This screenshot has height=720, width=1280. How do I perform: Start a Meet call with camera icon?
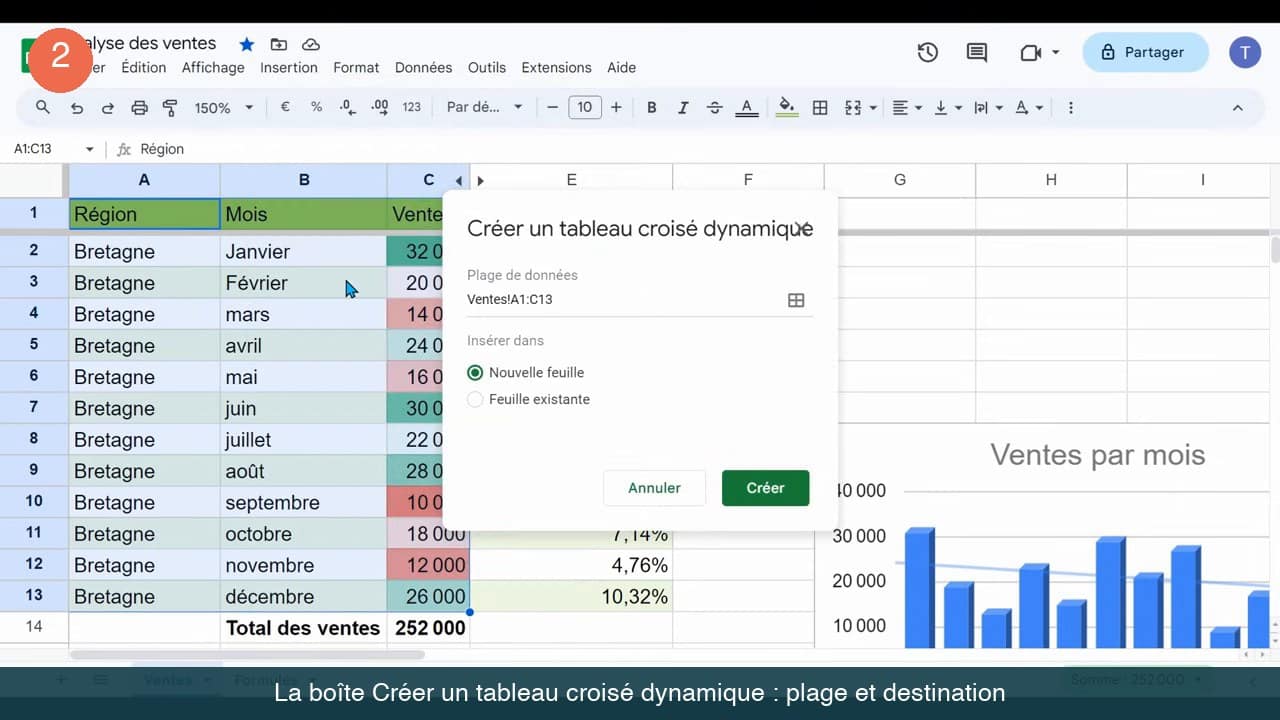coord(1030,52)
